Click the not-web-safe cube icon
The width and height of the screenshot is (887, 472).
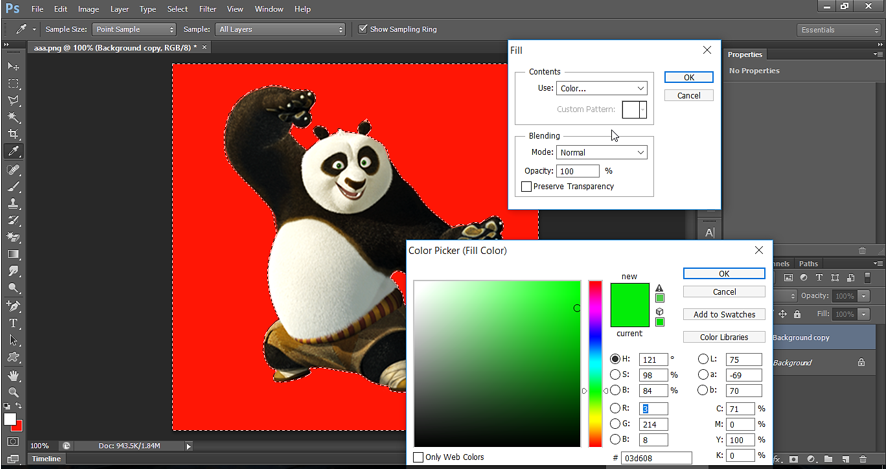pyautogui.click(x=659, y=312)
